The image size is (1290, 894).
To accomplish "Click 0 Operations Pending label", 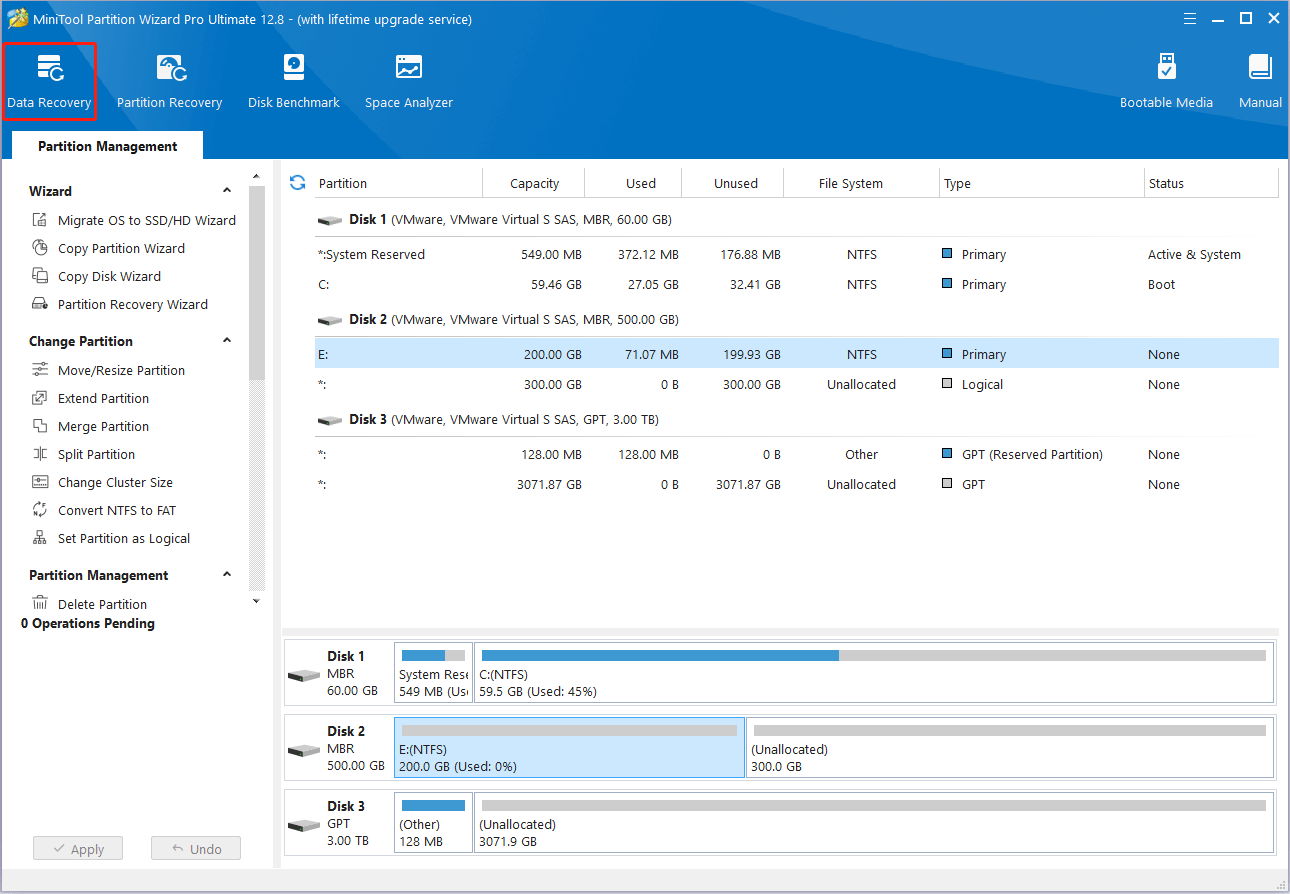I will click(x=88, y=623).
